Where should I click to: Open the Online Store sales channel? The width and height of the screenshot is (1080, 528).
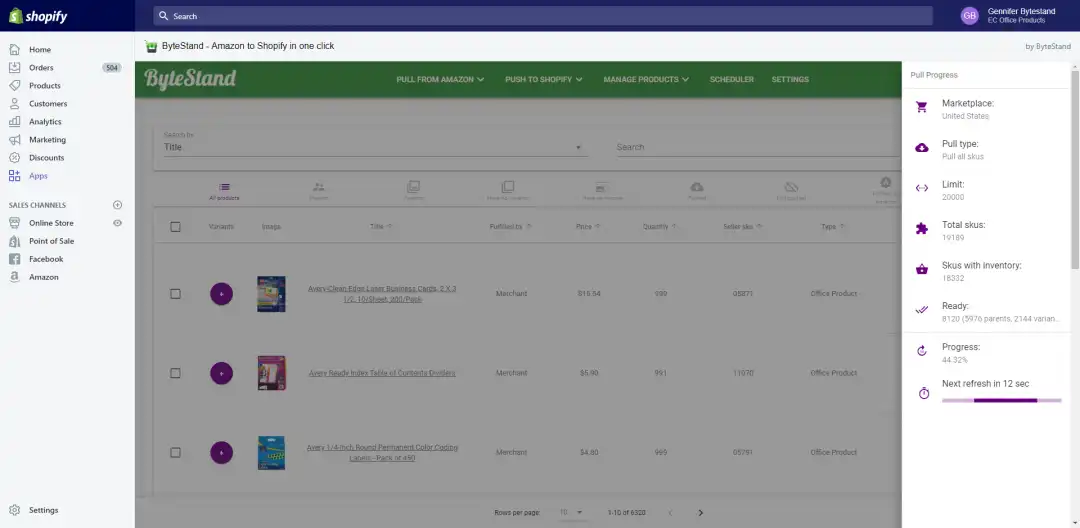[x=51, y=223]
